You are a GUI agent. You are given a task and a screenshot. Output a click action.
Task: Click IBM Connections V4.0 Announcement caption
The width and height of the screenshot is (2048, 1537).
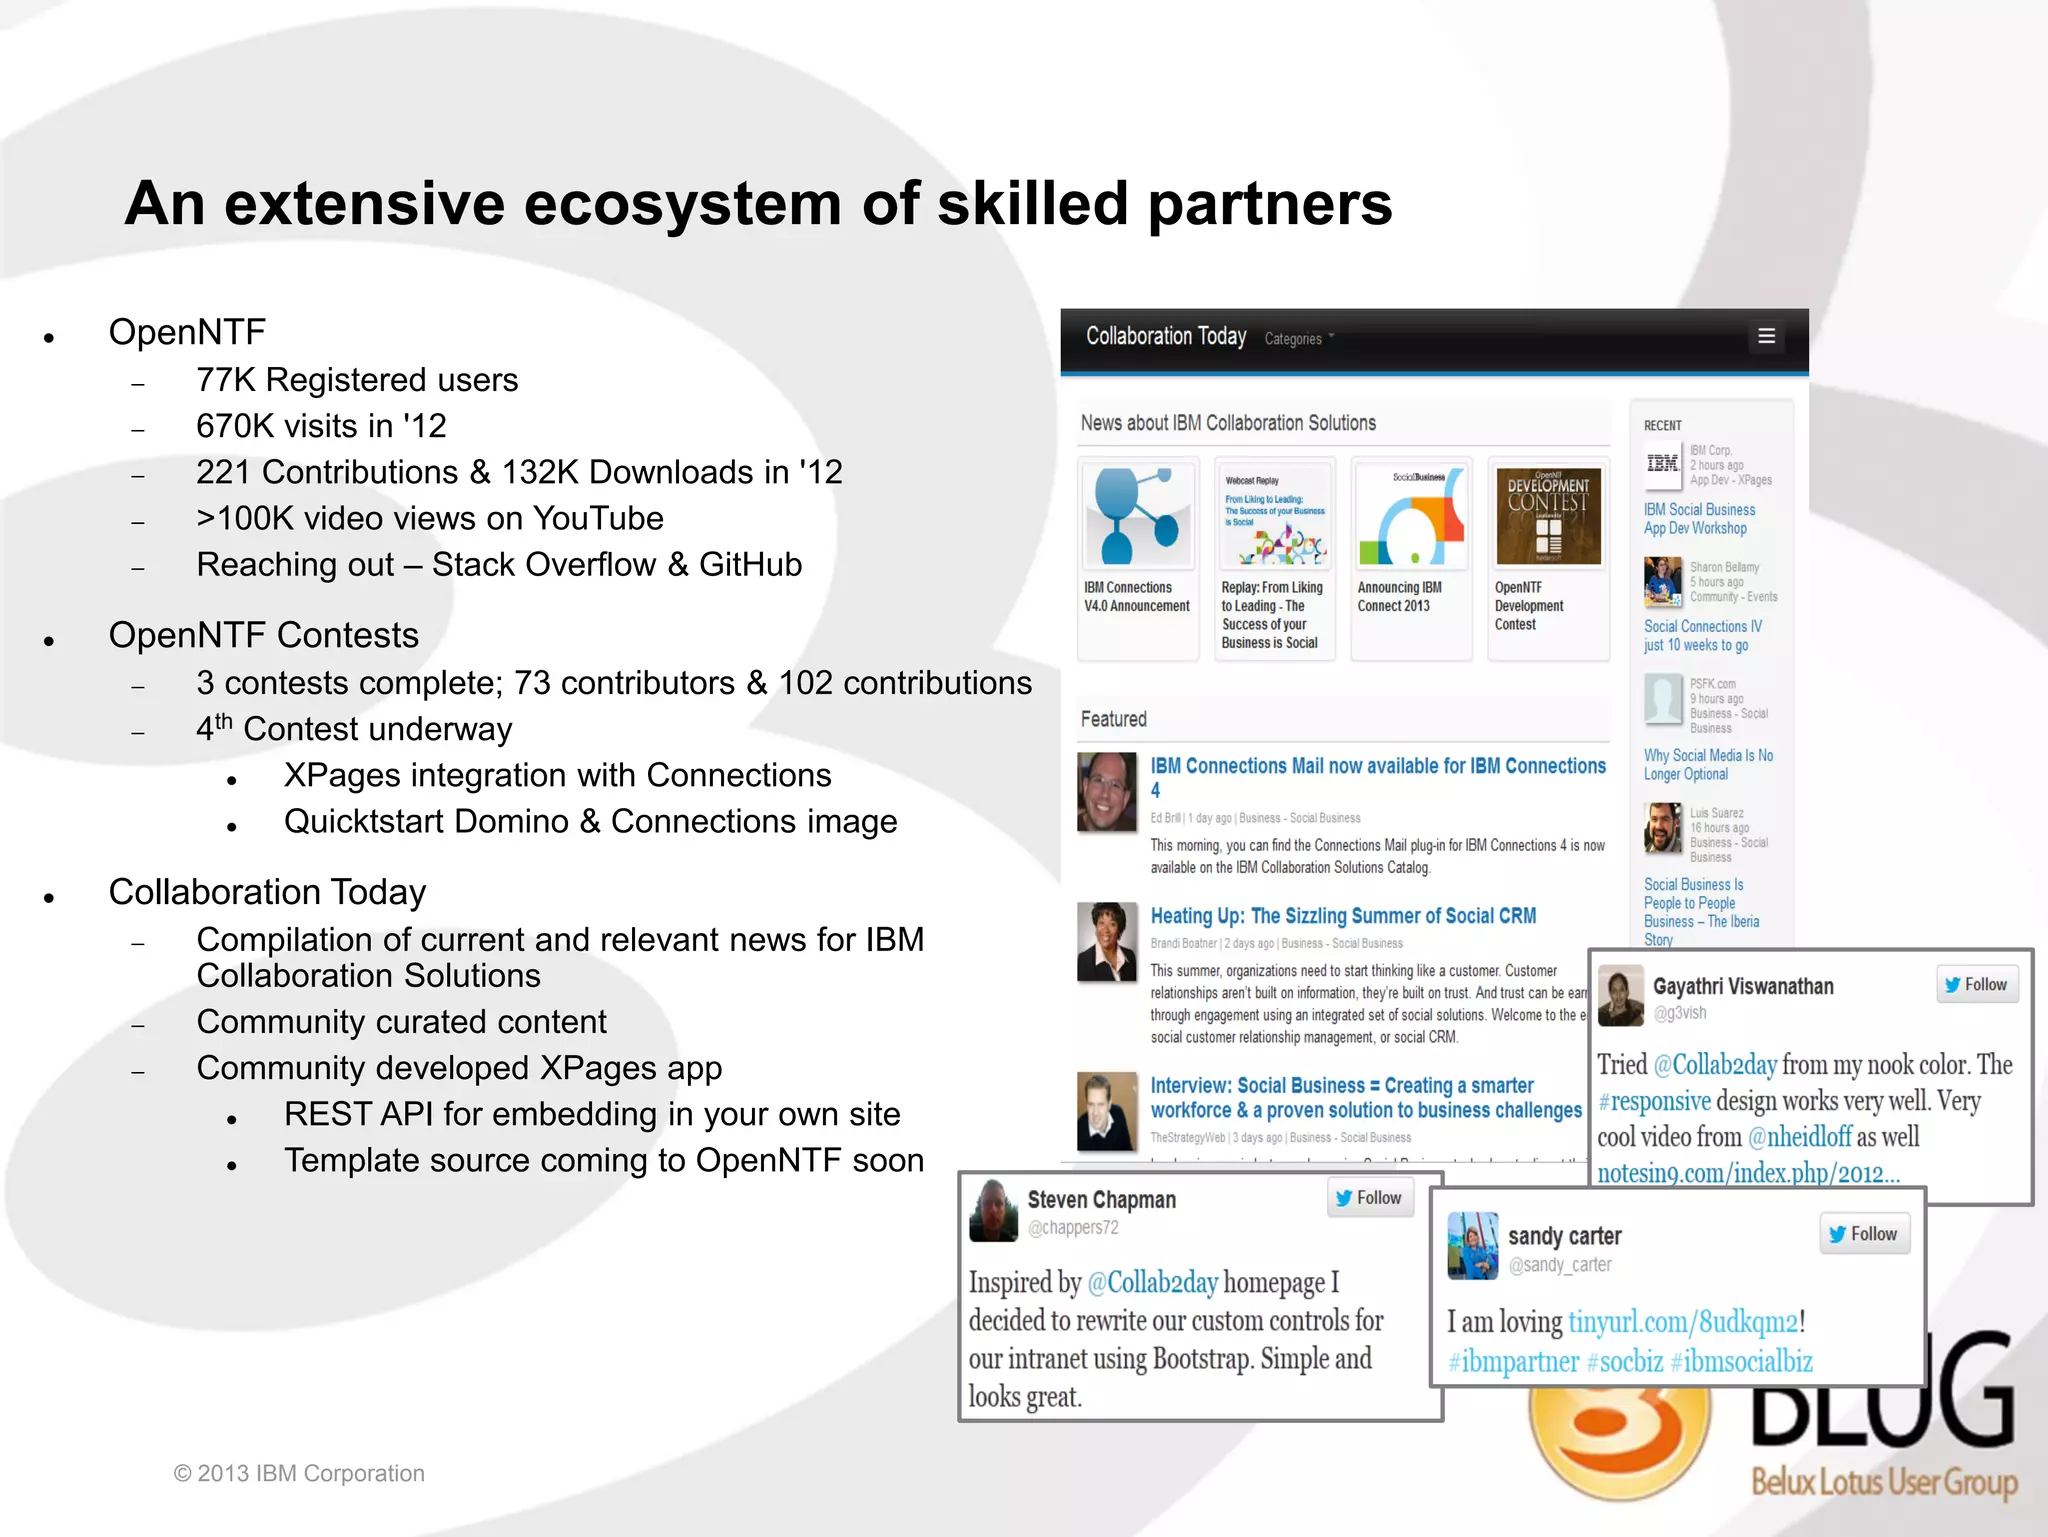(1137, 597)
